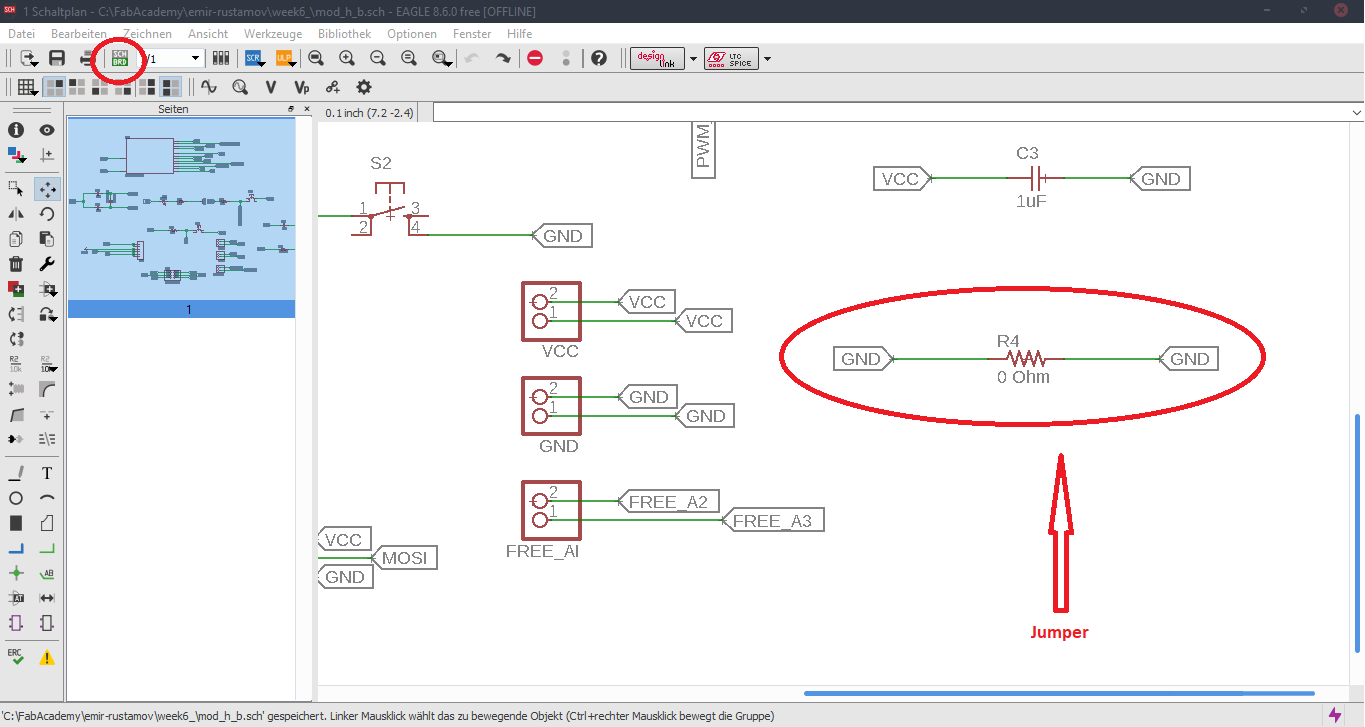Viewport: 1365px width, 727px height.
Task: Select the blue Bus tool
Action: (x=16, y=548)
